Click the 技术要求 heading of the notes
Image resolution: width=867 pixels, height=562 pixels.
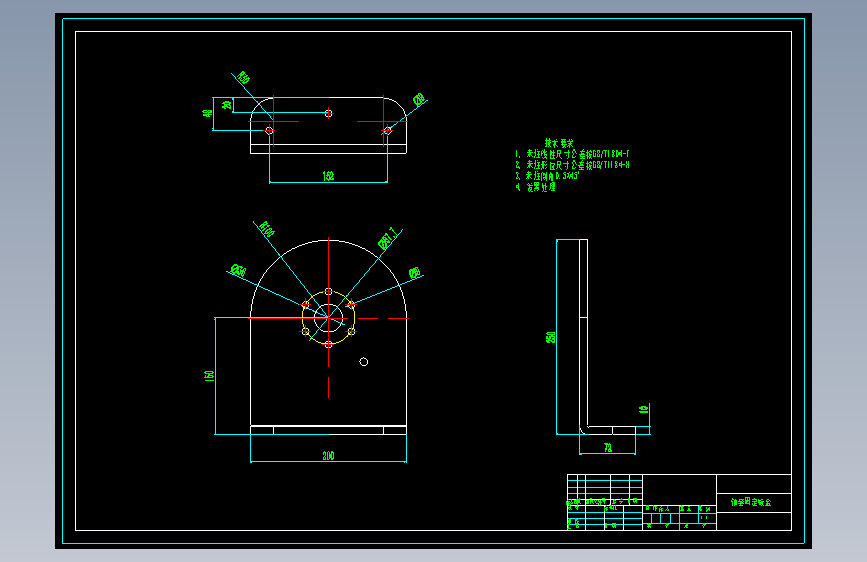(x=559, y=143)
